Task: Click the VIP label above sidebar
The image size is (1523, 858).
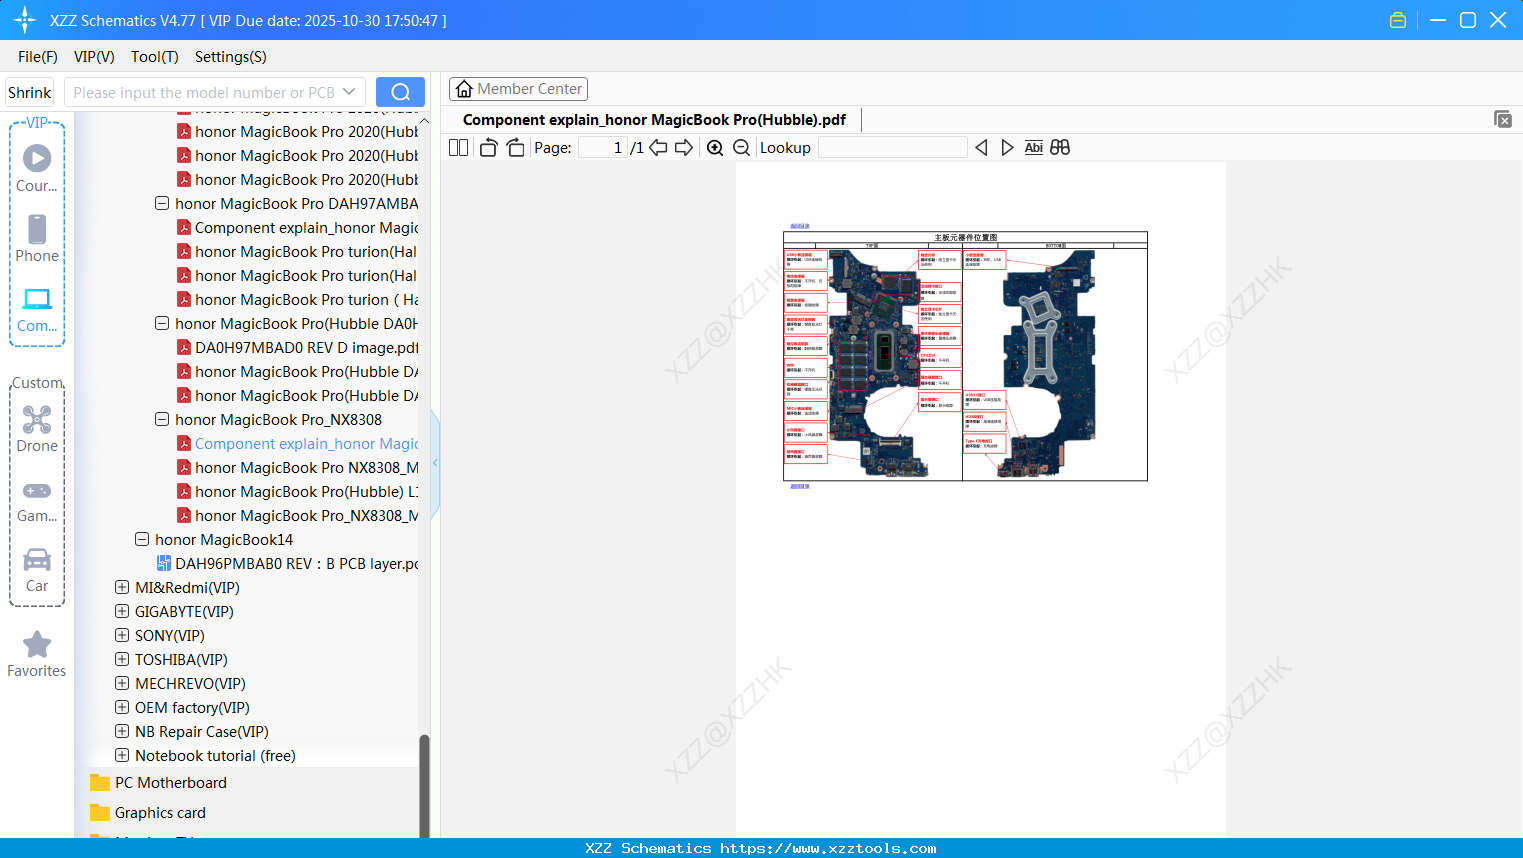Action: click(x=37, y=123)
